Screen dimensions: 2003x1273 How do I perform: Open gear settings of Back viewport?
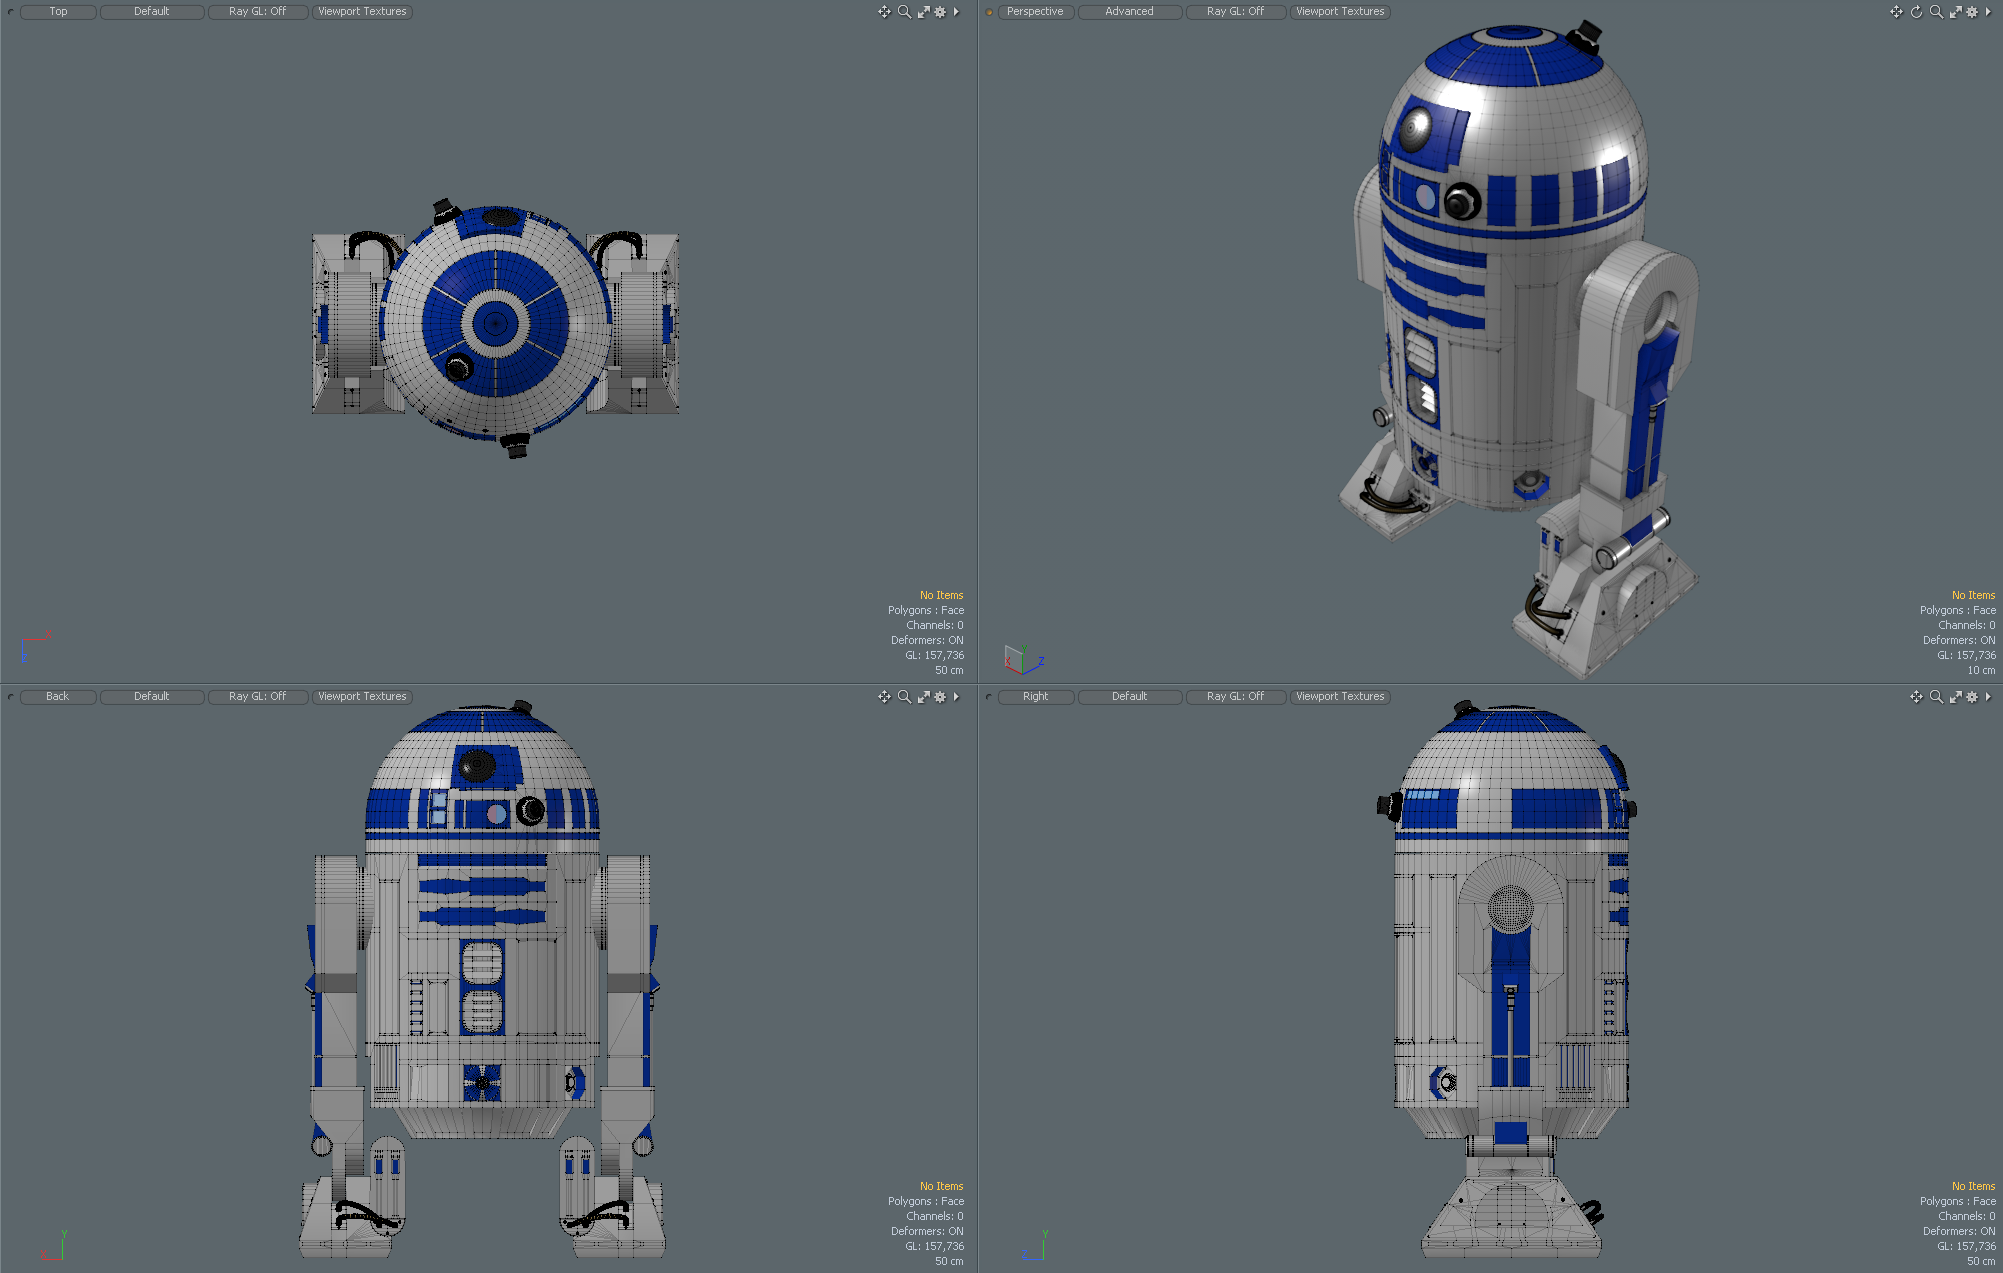940,697
